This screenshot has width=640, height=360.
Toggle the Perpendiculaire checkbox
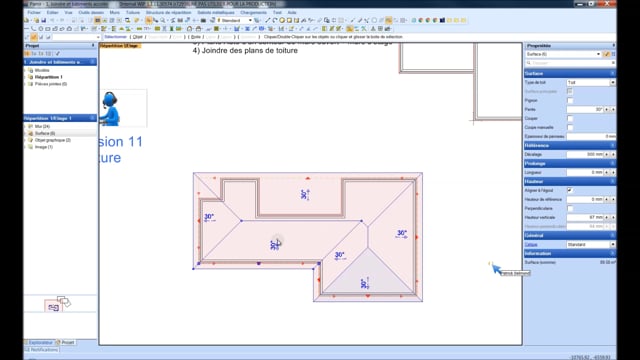point(570,209)
